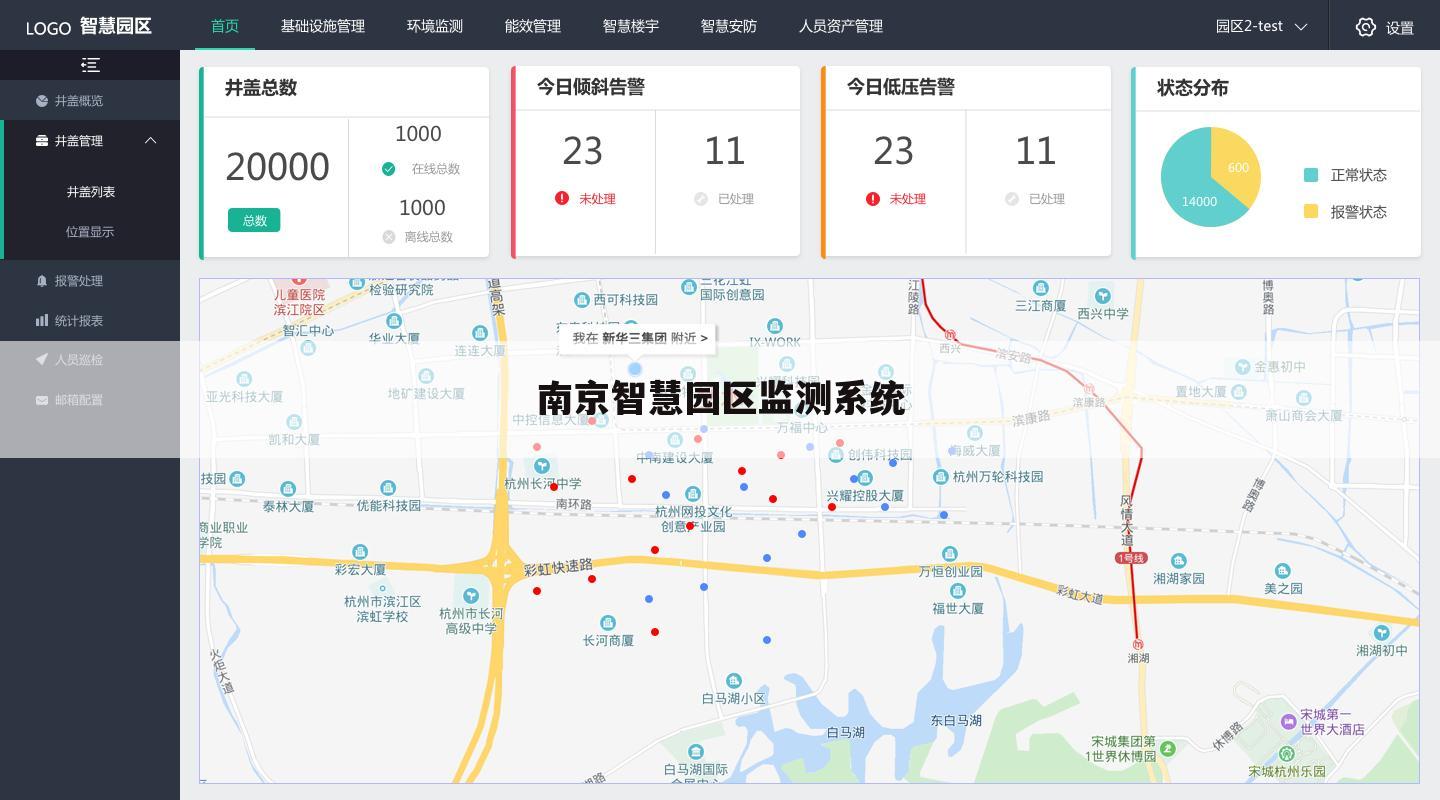Collapse the sidebar with the menu toggle icon
The image size is (1440, 800).
(90, 65)
